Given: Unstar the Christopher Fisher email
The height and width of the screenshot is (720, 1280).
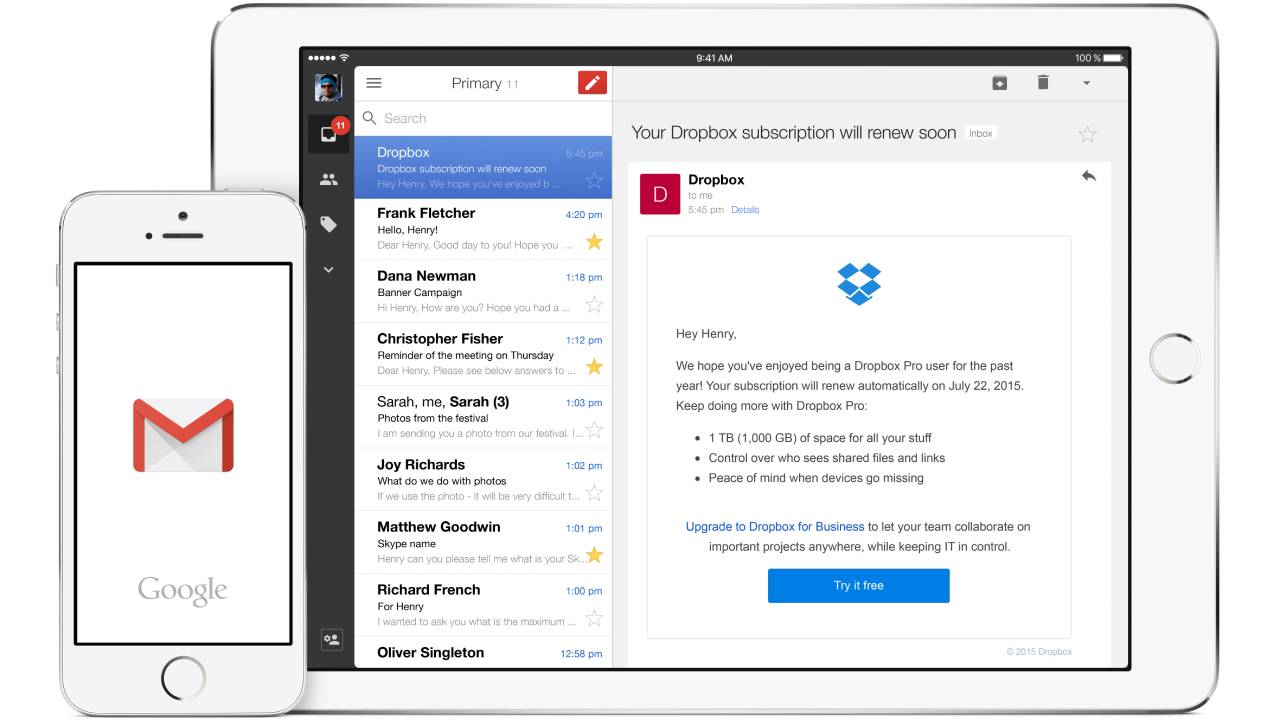Looking at the screenshot, I should (594, 367).
